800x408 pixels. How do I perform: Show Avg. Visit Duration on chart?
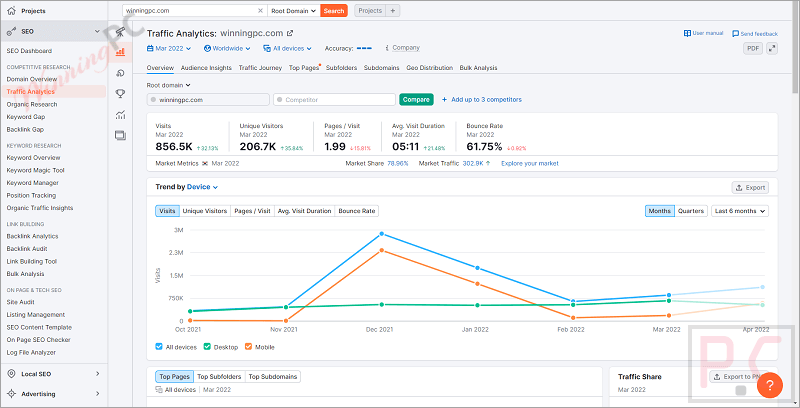[305, 211]
